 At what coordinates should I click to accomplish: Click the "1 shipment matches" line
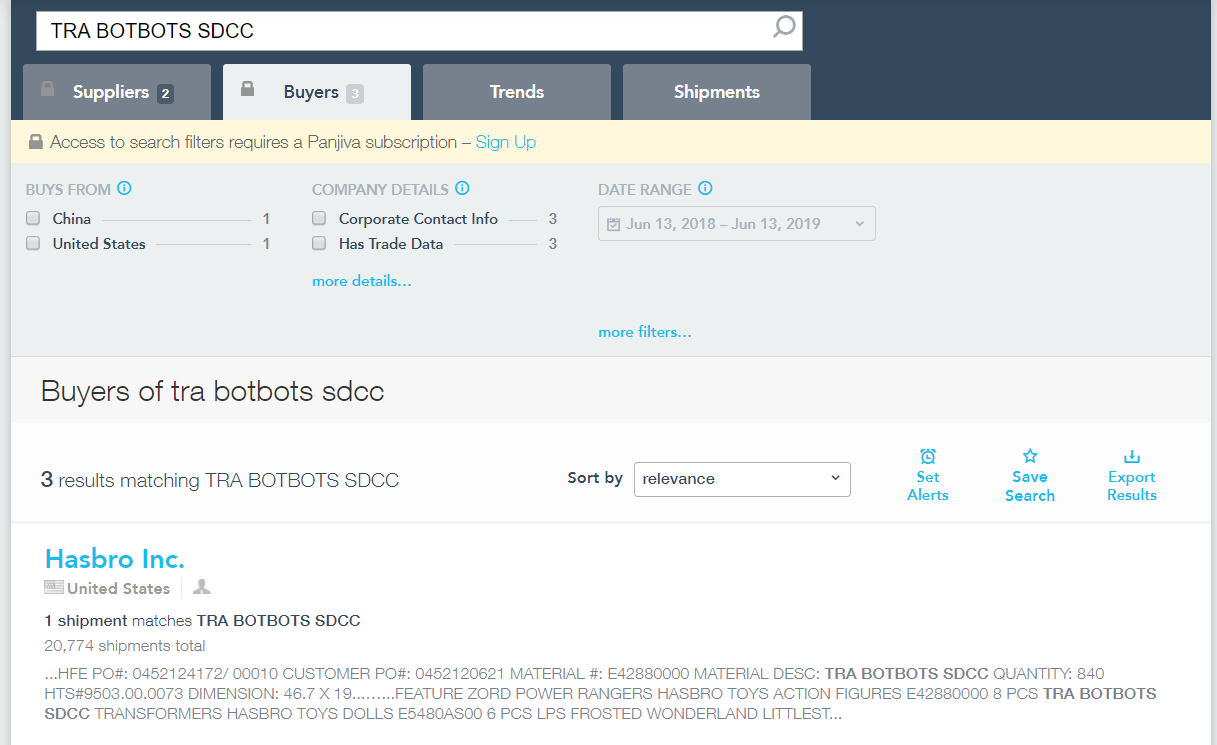203,621
